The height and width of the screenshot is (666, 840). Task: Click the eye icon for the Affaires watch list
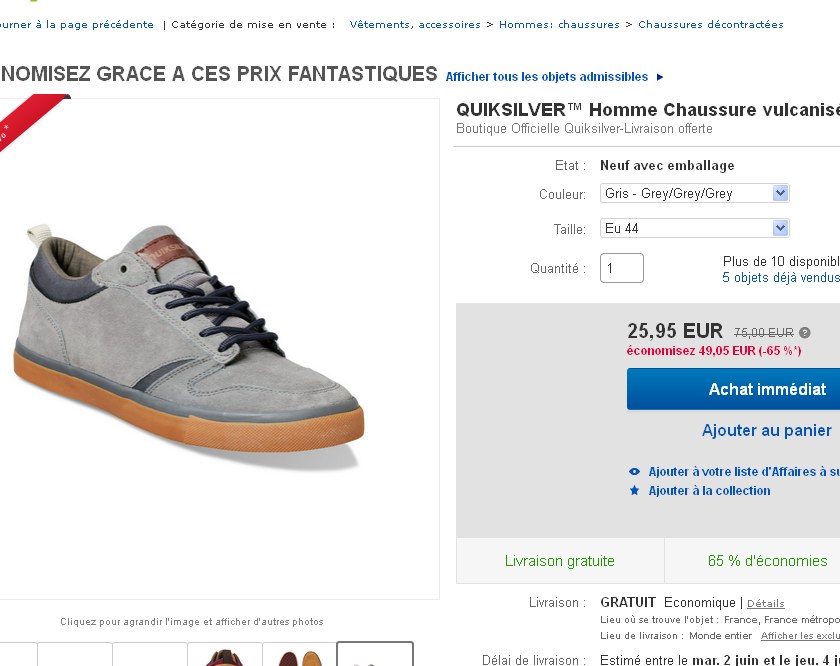tap(634, 472)
